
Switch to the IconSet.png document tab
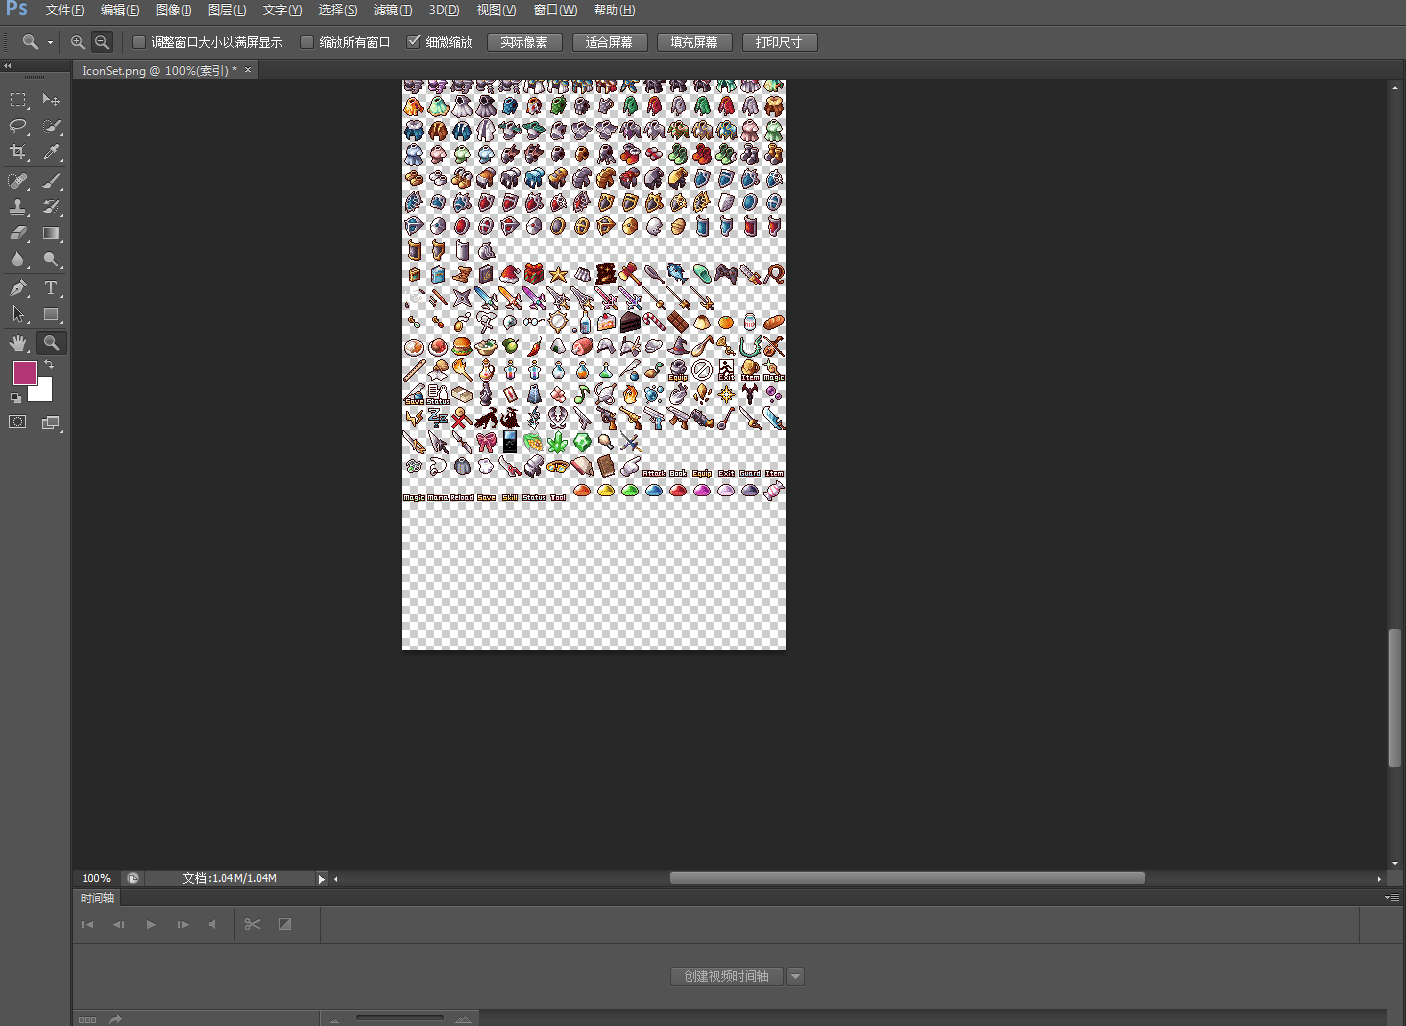pos(160,70)
